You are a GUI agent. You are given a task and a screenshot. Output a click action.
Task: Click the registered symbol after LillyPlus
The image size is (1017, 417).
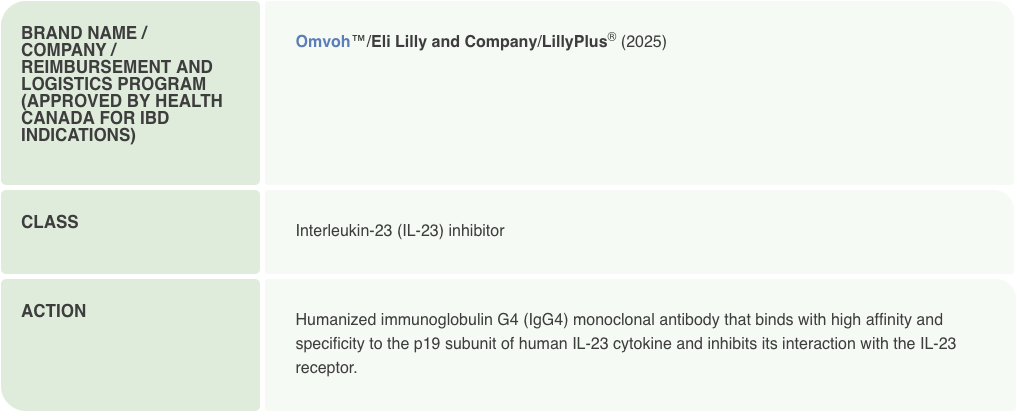[x=613, y=38]
